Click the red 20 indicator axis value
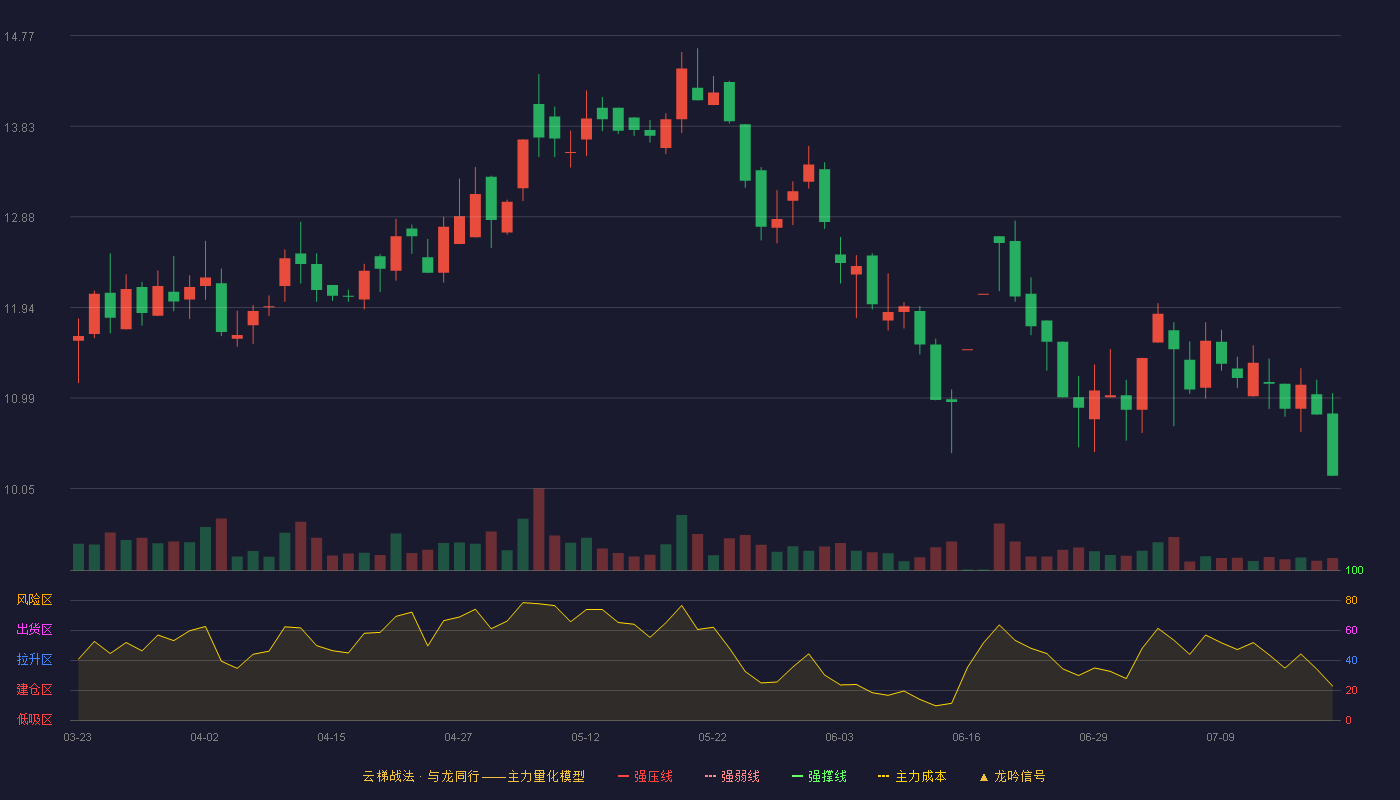 [1351, 690]
